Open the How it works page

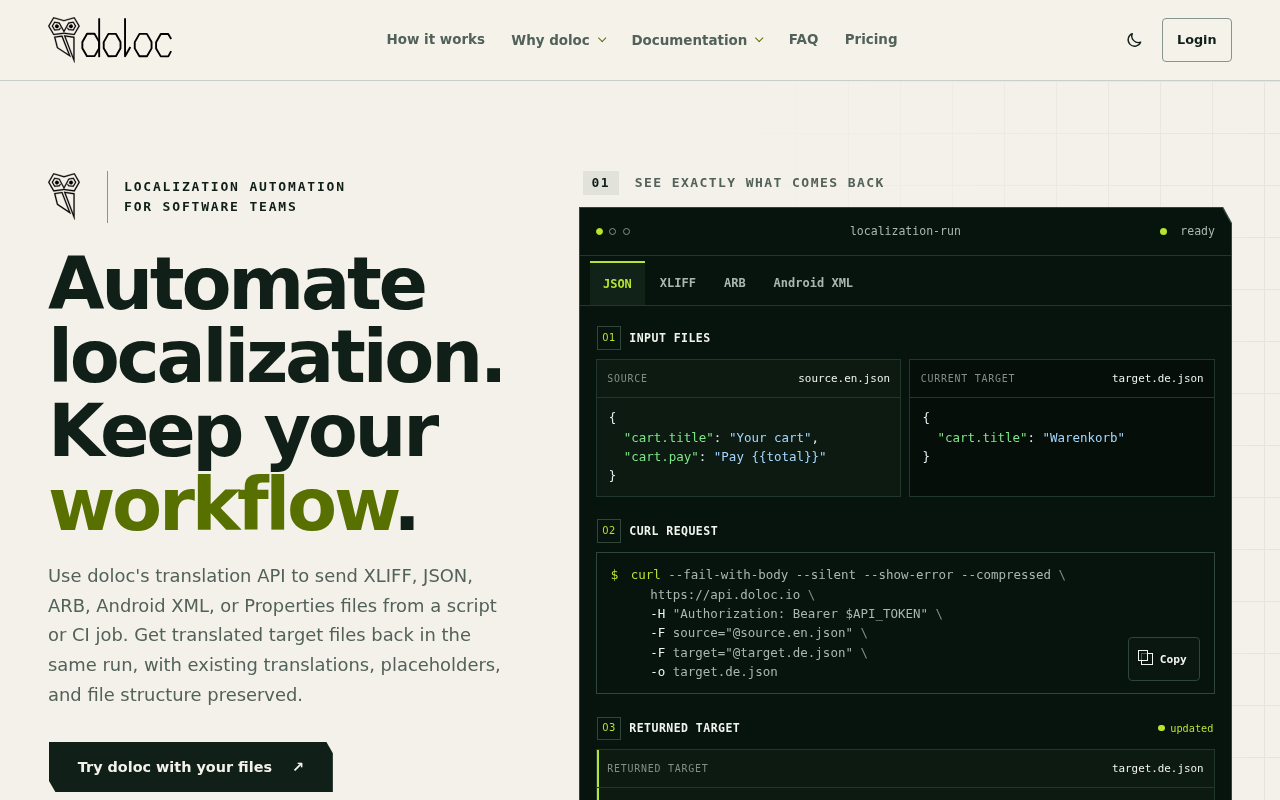pyautogui.click(x=436, y=39)
